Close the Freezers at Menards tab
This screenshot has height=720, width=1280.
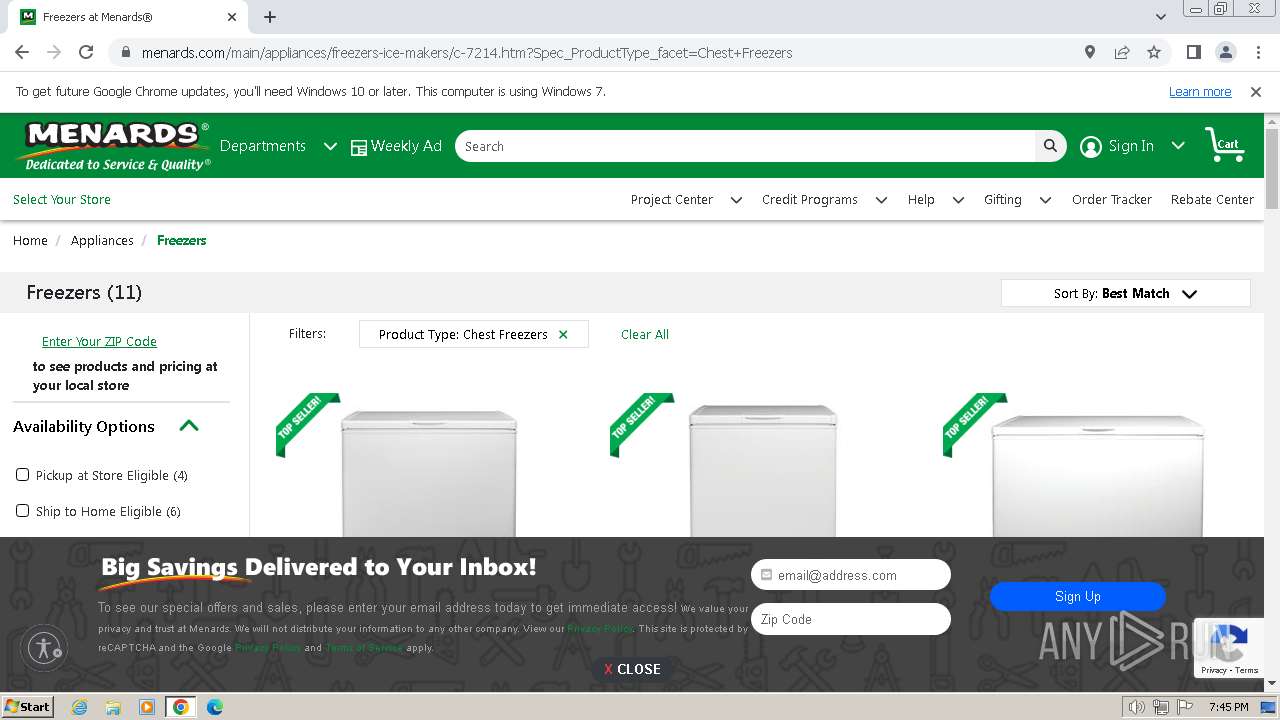(x=232, y=17)
